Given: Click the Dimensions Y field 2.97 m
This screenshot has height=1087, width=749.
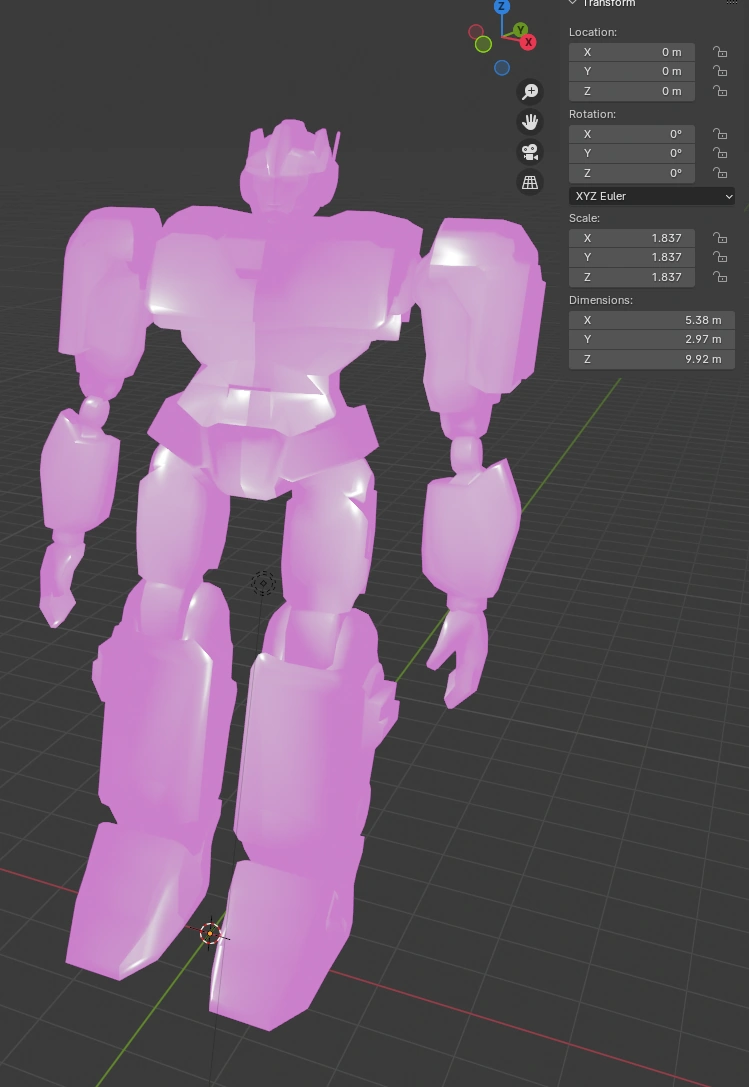Looking at the screenshot, I should (652, 339).
